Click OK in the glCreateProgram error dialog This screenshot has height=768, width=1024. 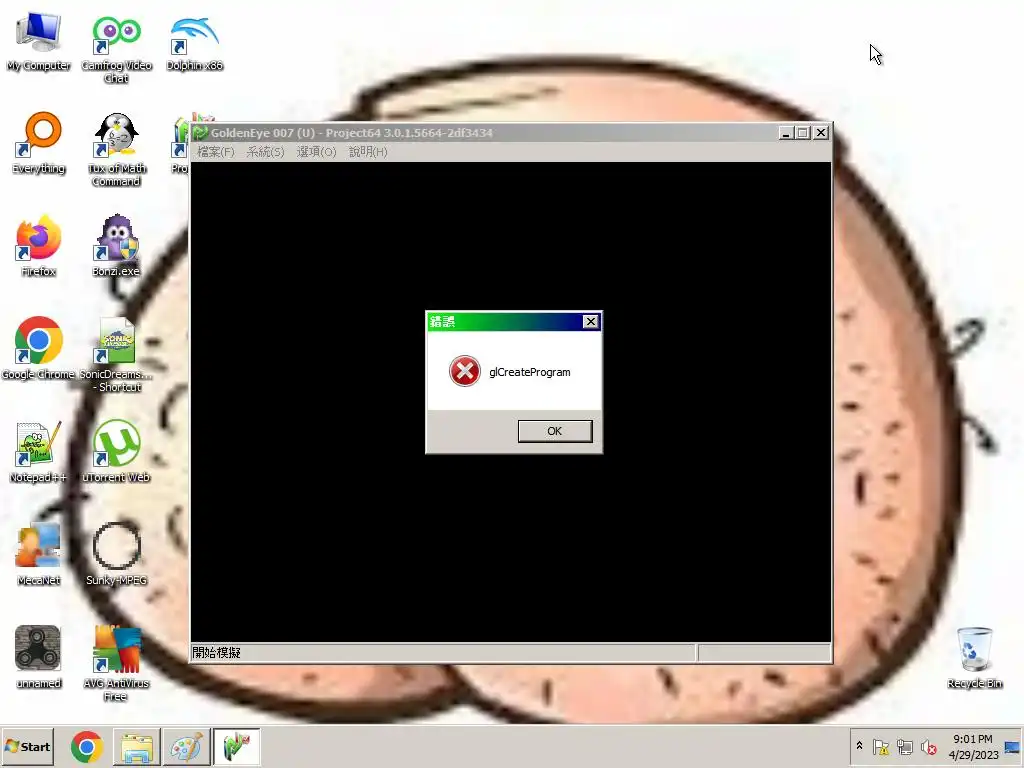(x=555, y=431)
